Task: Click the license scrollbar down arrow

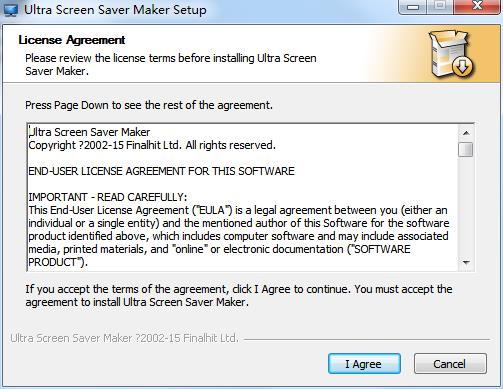Action: pyautogui.click(x=466, y=263)
